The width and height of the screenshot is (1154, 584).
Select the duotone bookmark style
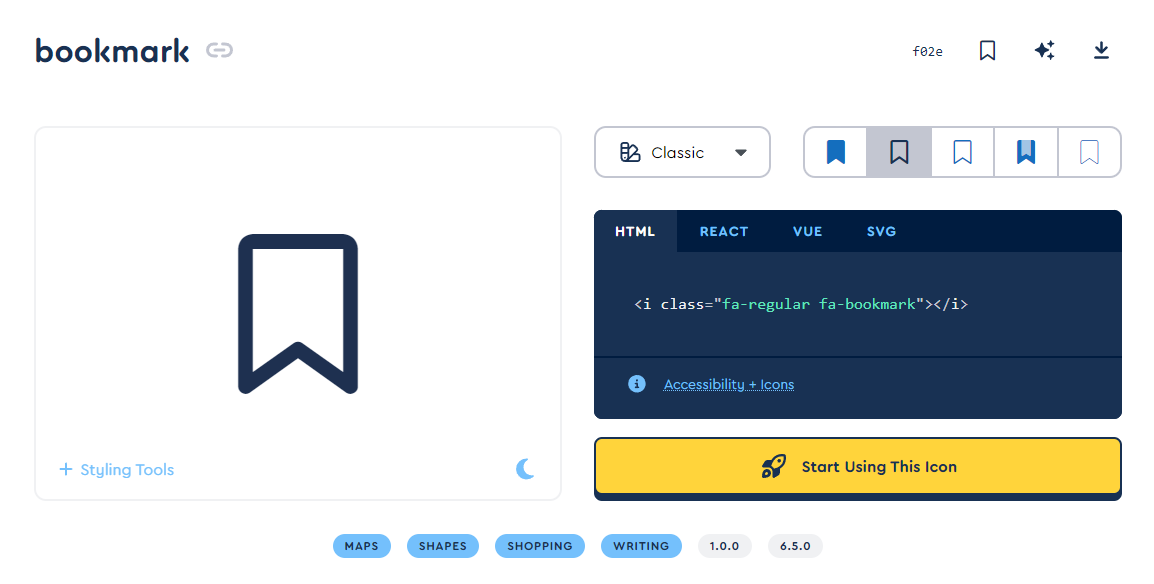1026,152
